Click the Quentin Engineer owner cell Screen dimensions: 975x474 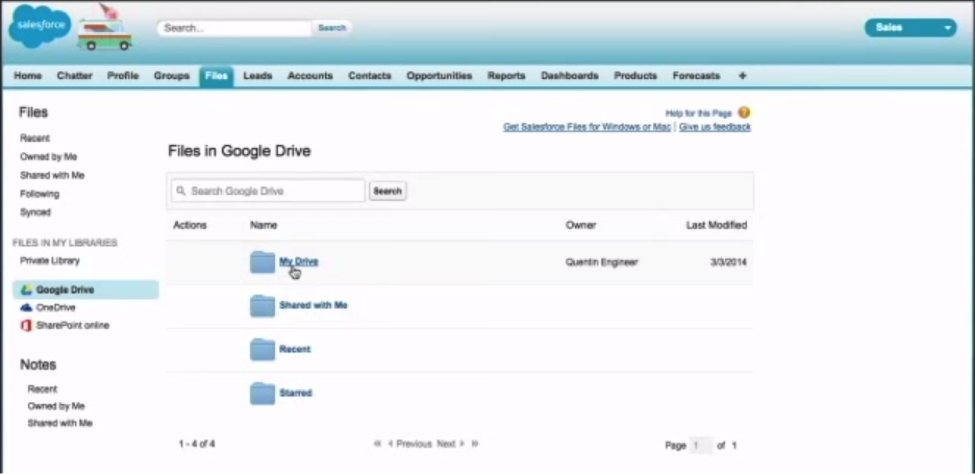click(x=602, y=263)
